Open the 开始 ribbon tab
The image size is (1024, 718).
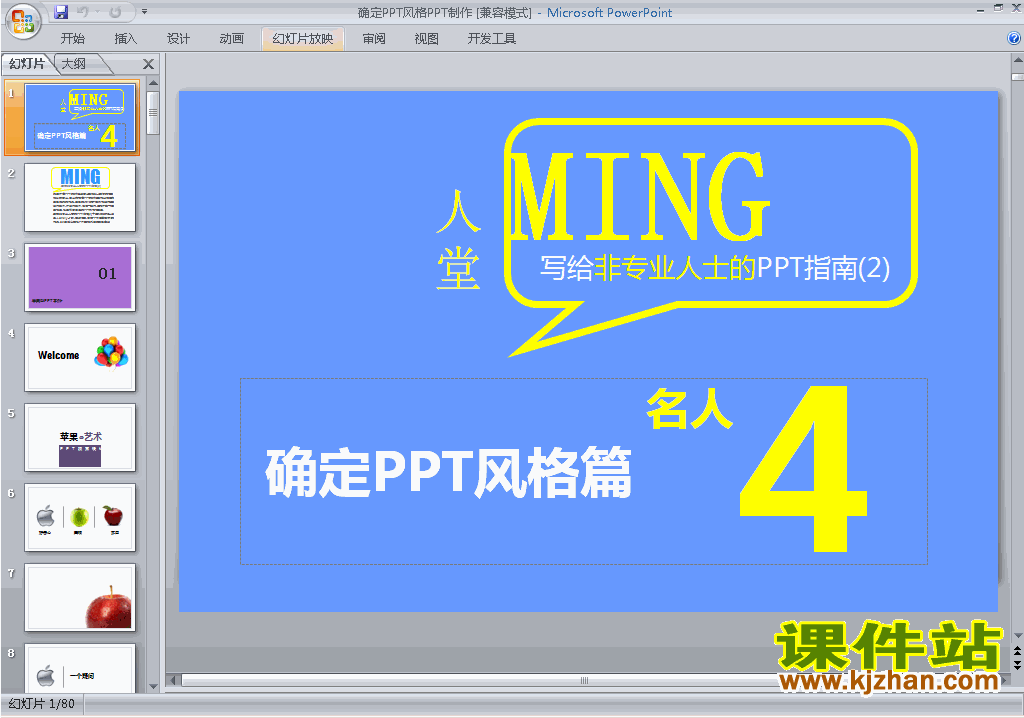[x=72, y=39]
